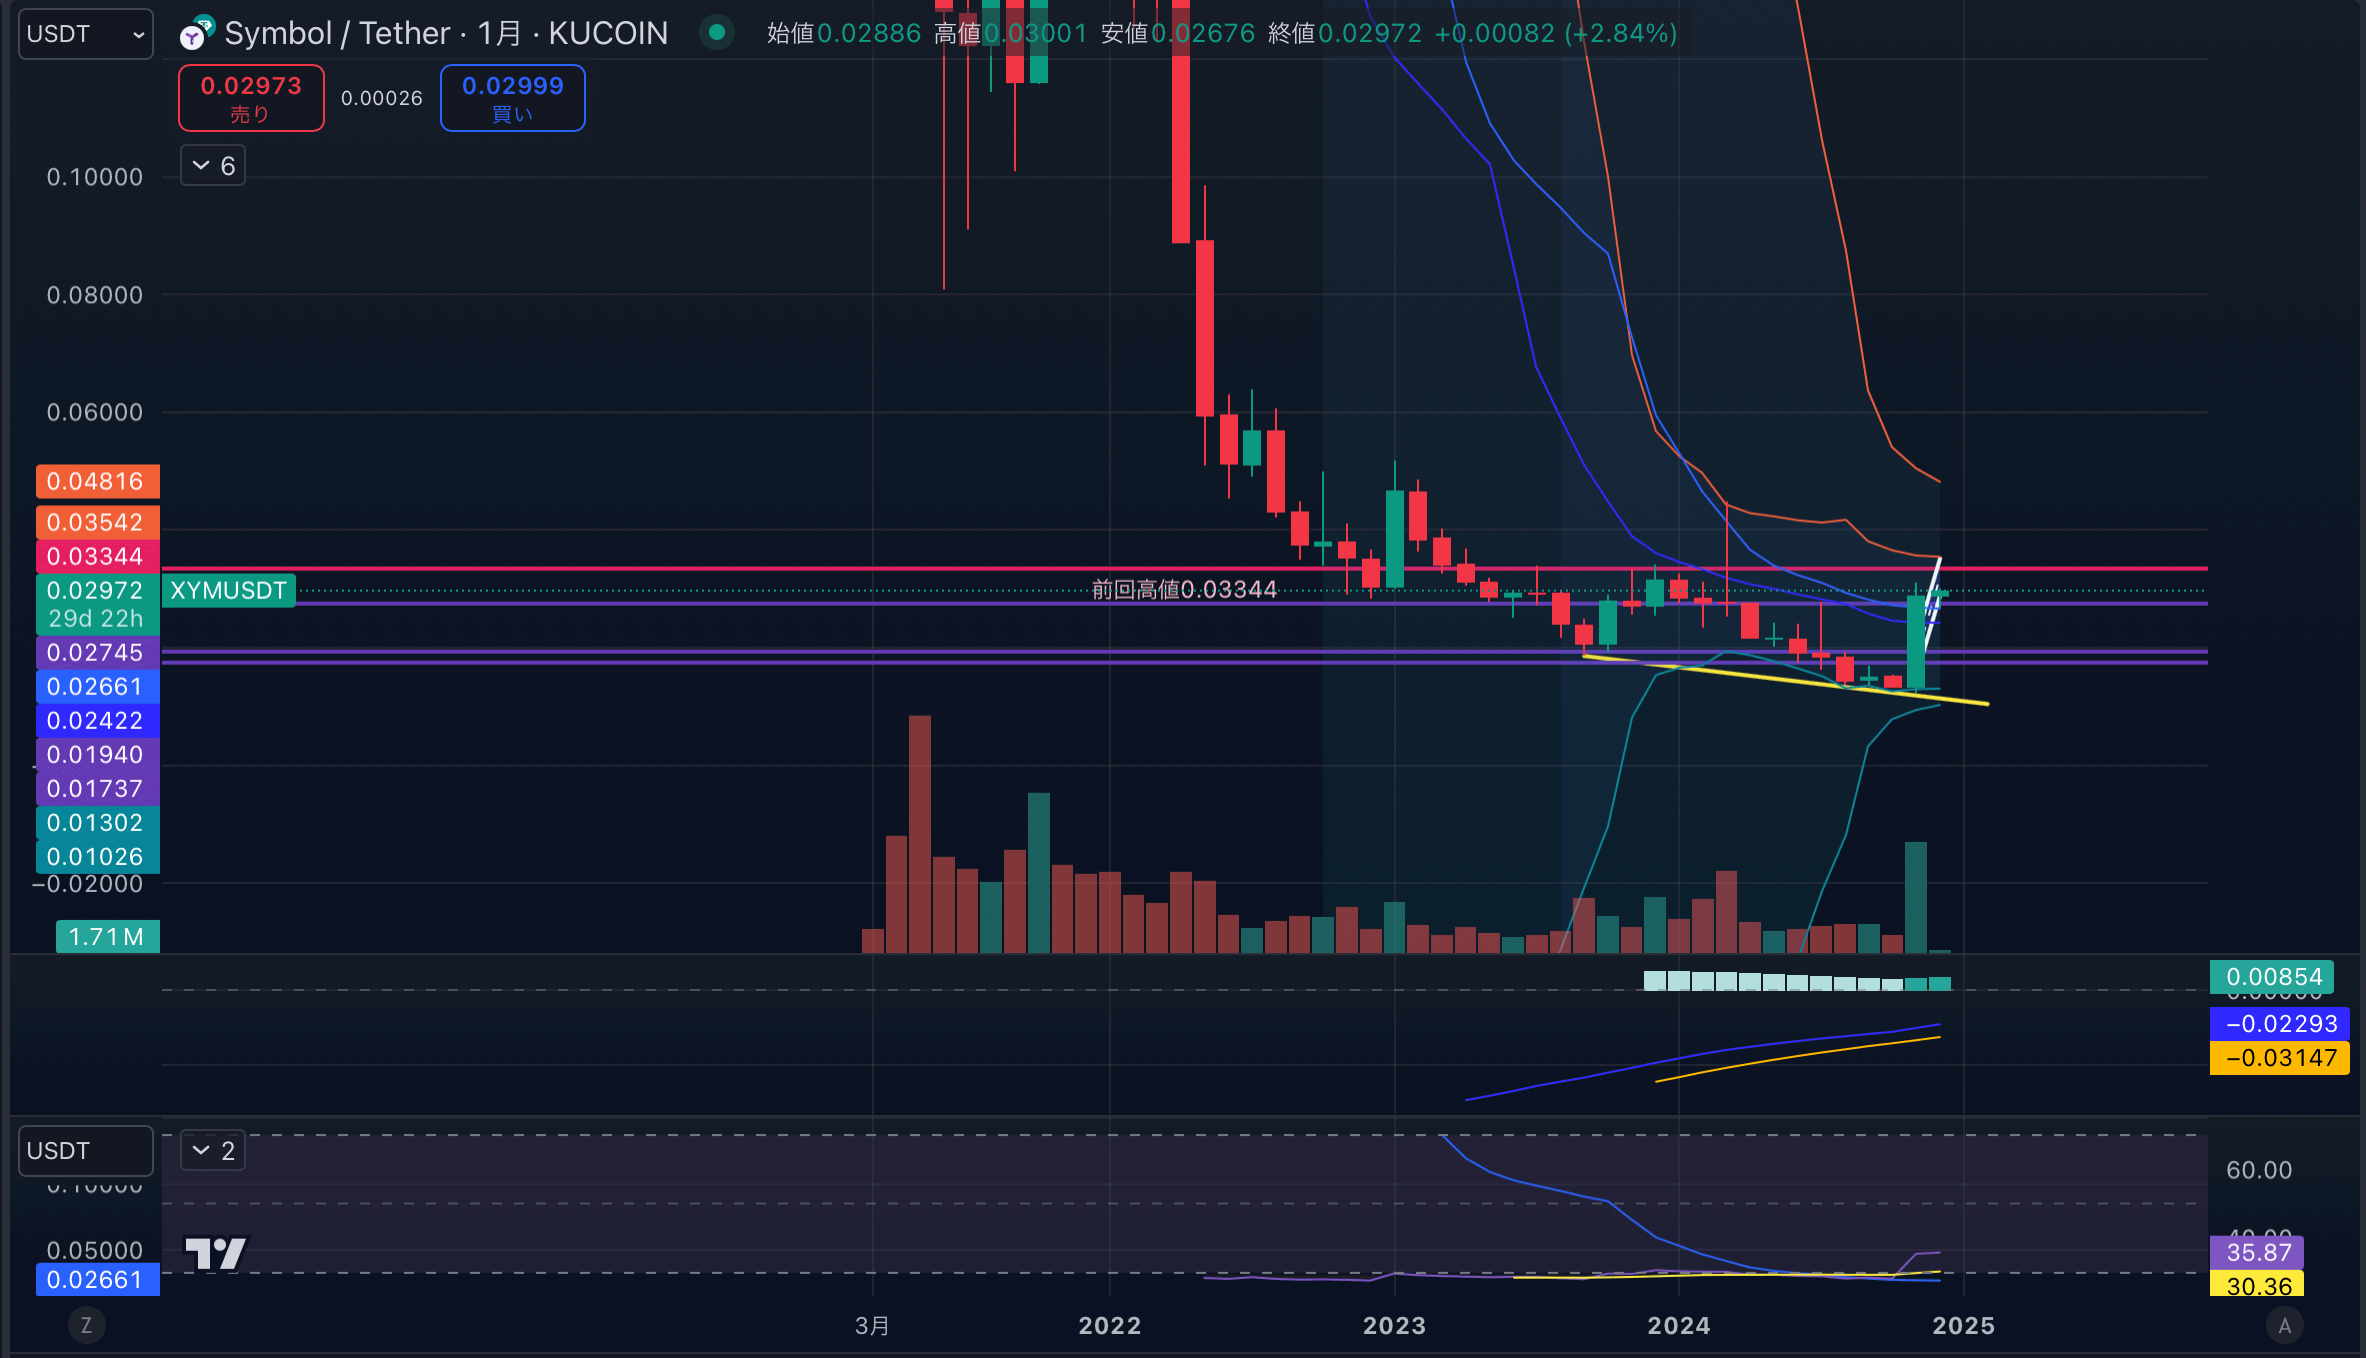
Task: Click the 0.01940 purple price label
Action: 97,755
